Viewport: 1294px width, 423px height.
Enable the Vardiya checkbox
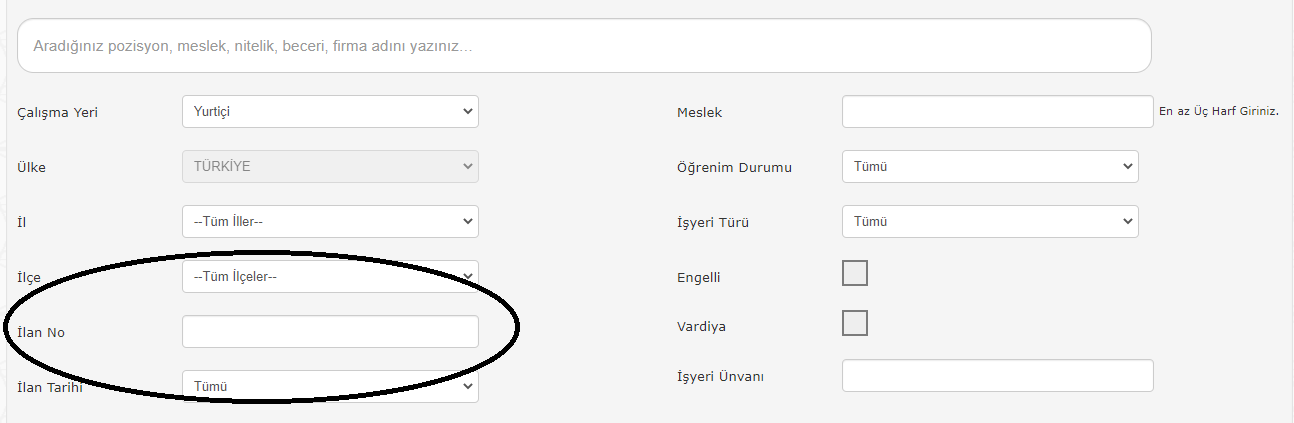click(855, 323)
